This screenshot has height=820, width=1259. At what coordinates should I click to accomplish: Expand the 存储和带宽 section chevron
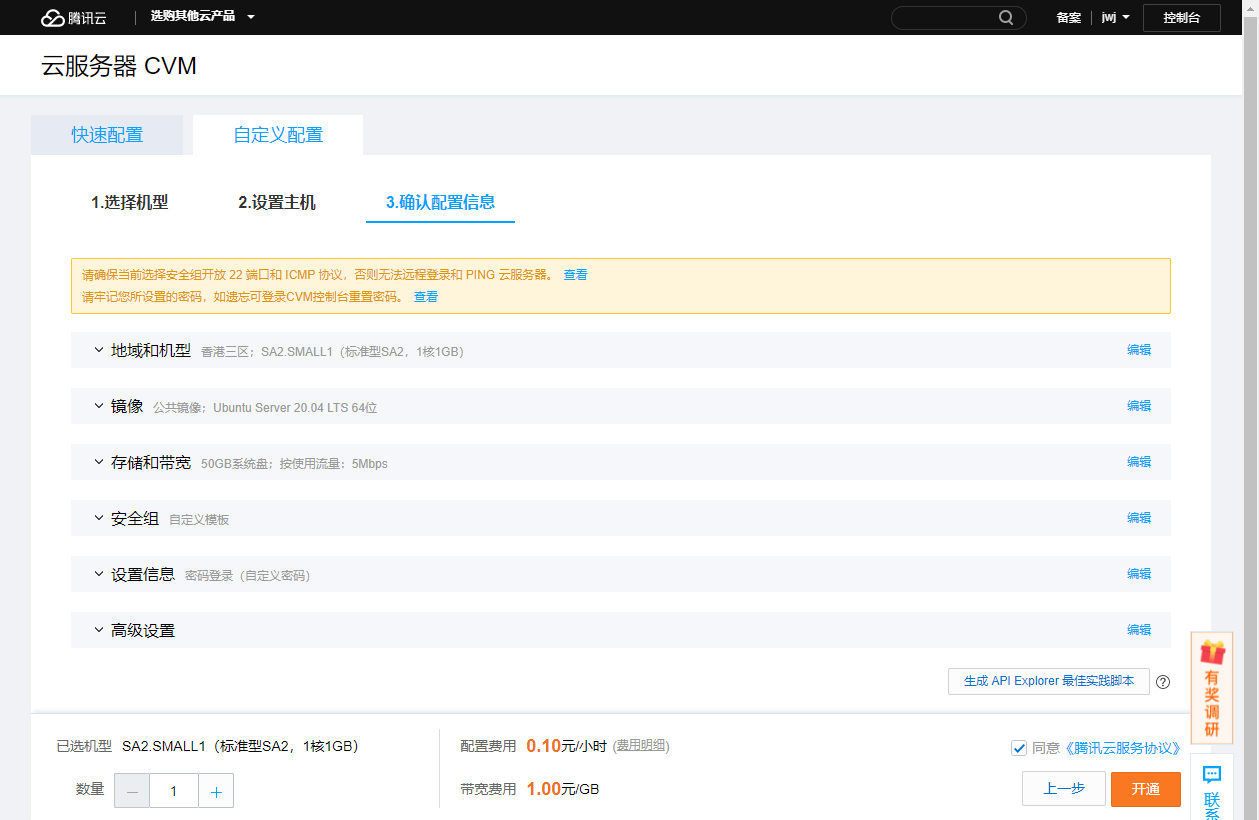pyautogui.click(x=98, y=462)
